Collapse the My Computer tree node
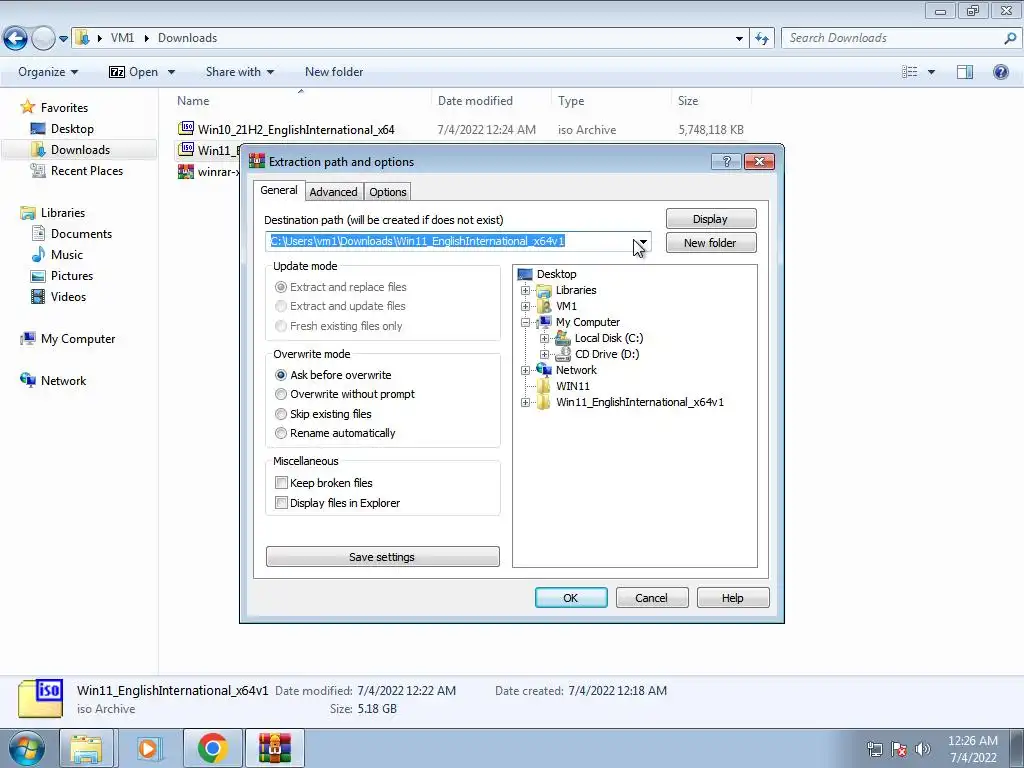Image resolution: width=1024 pixels, height=768 pixels. [525, 322]
